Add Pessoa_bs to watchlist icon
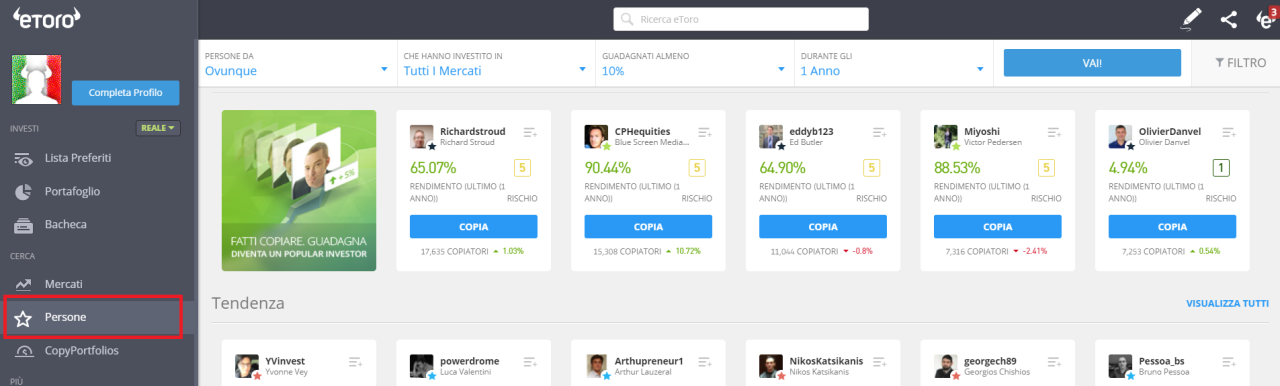The height and width of the screenshot is (386, 1280). click(x=1228, y=362)
